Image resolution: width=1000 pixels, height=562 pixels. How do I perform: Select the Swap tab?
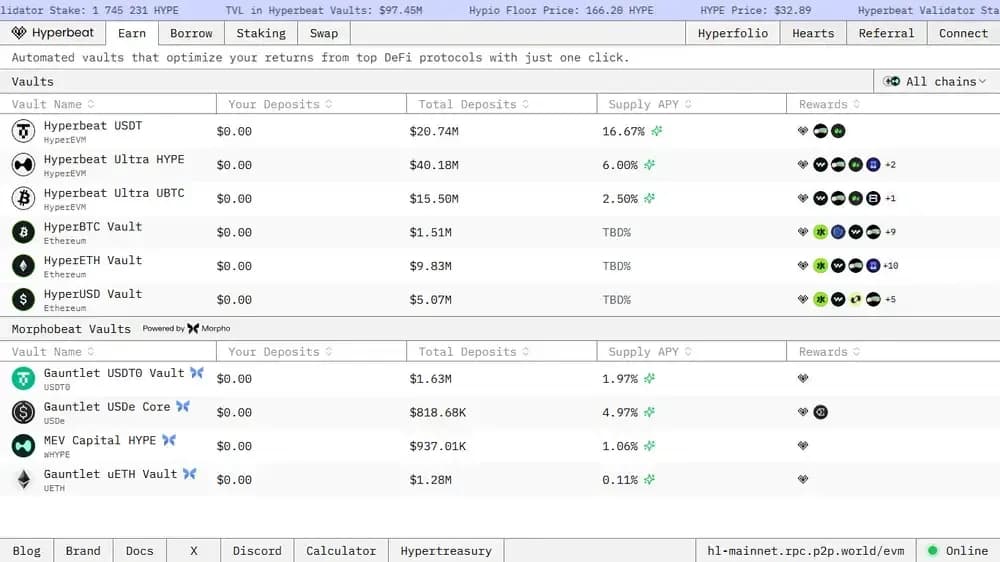click(324, 33)
